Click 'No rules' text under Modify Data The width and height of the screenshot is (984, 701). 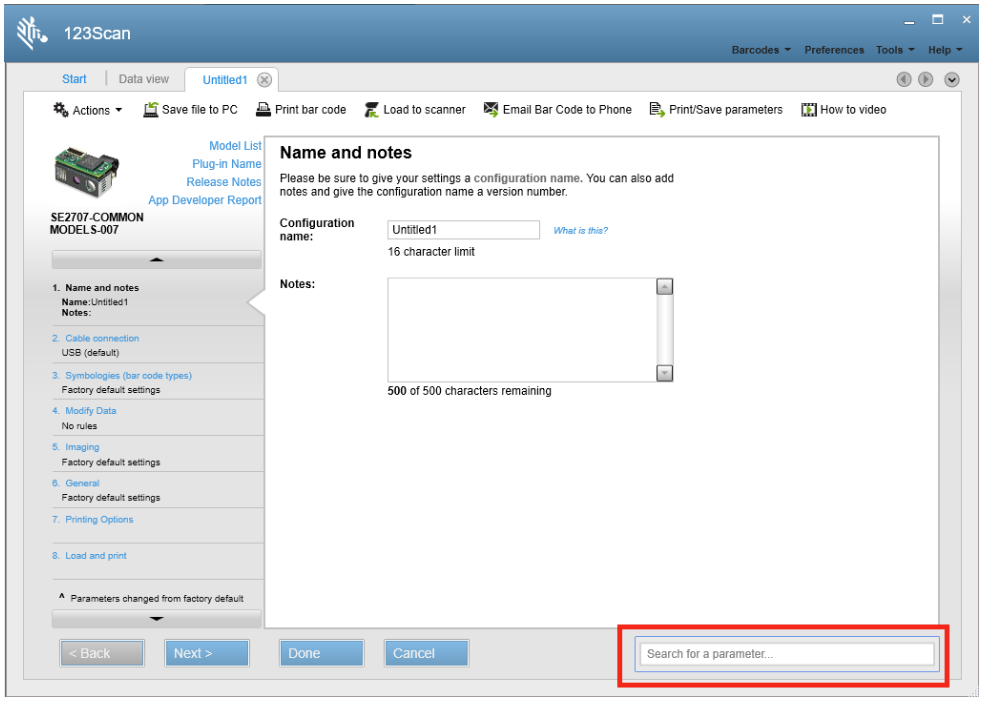coord(79,426)
